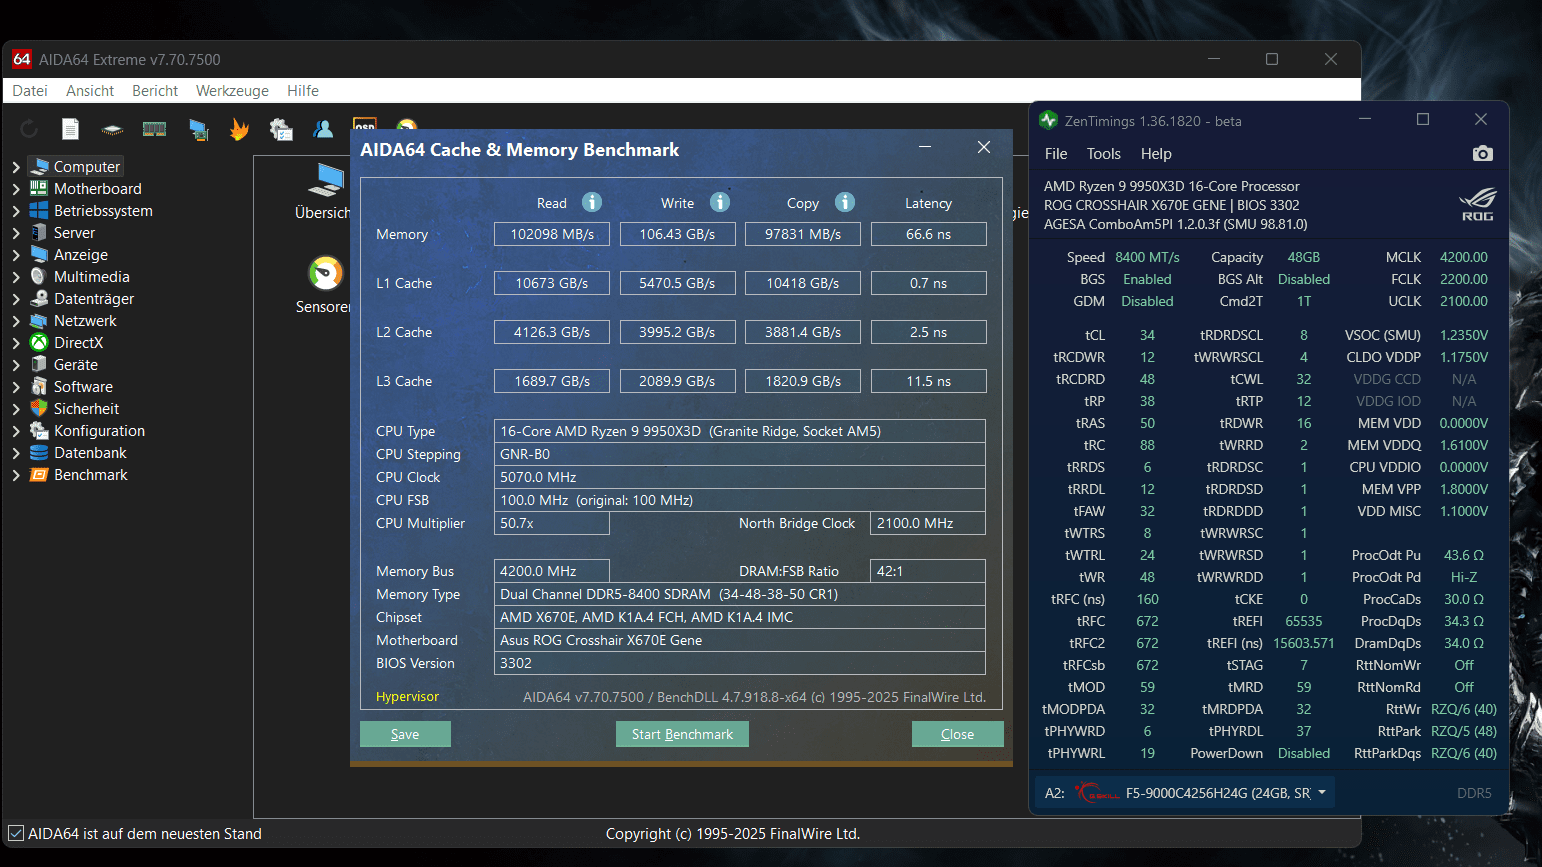
Task: Expand the Netzwerk tree node
Action: 16,321
